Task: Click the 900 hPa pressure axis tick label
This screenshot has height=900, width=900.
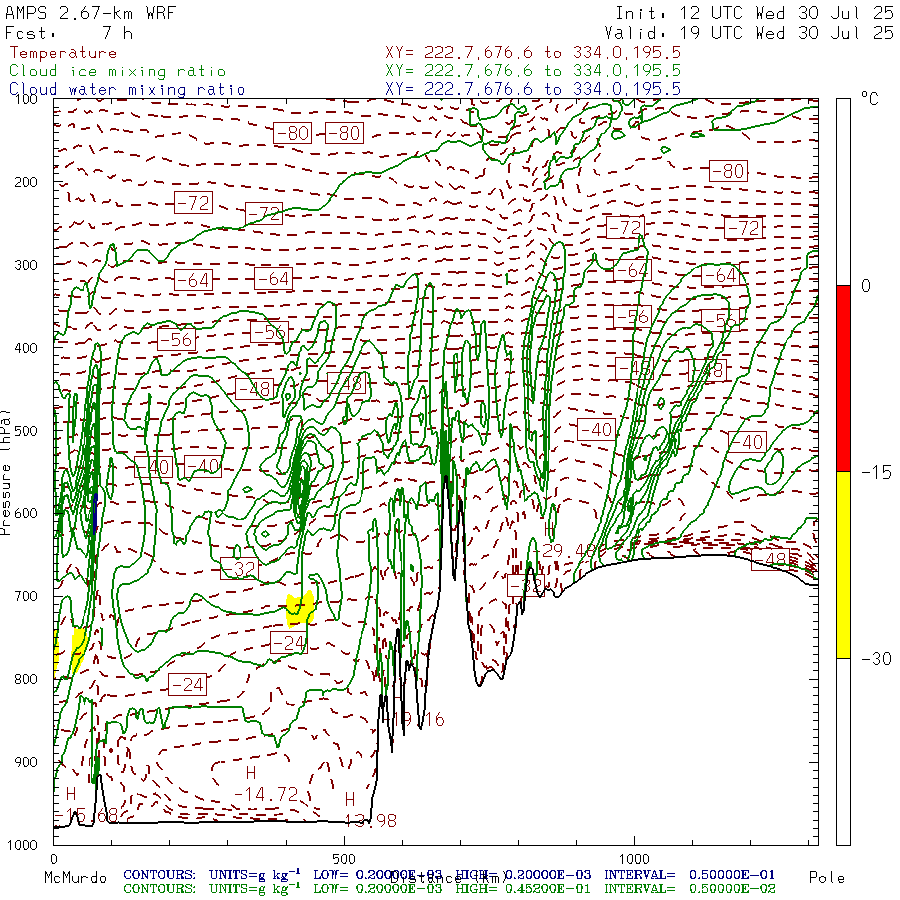Action: (x=26, y=762)
